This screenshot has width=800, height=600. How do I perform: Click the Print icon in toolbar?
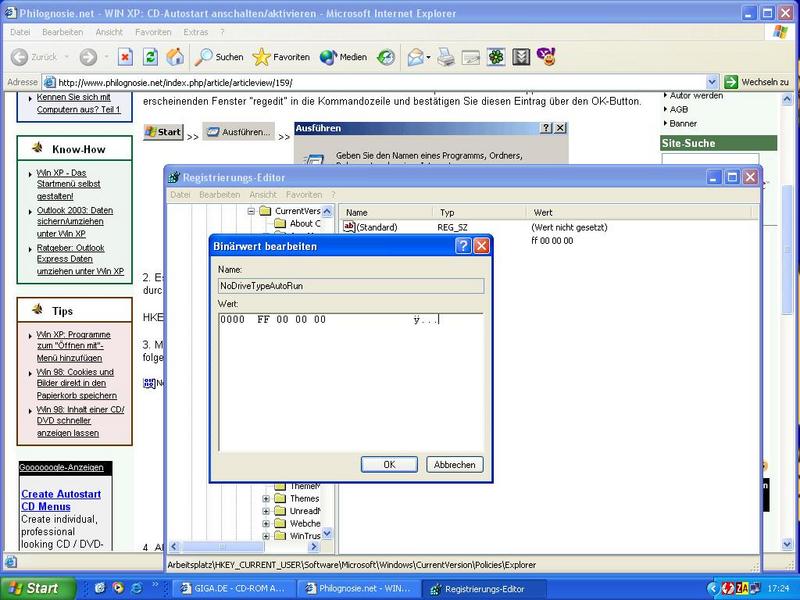click(x=444, y=57)
